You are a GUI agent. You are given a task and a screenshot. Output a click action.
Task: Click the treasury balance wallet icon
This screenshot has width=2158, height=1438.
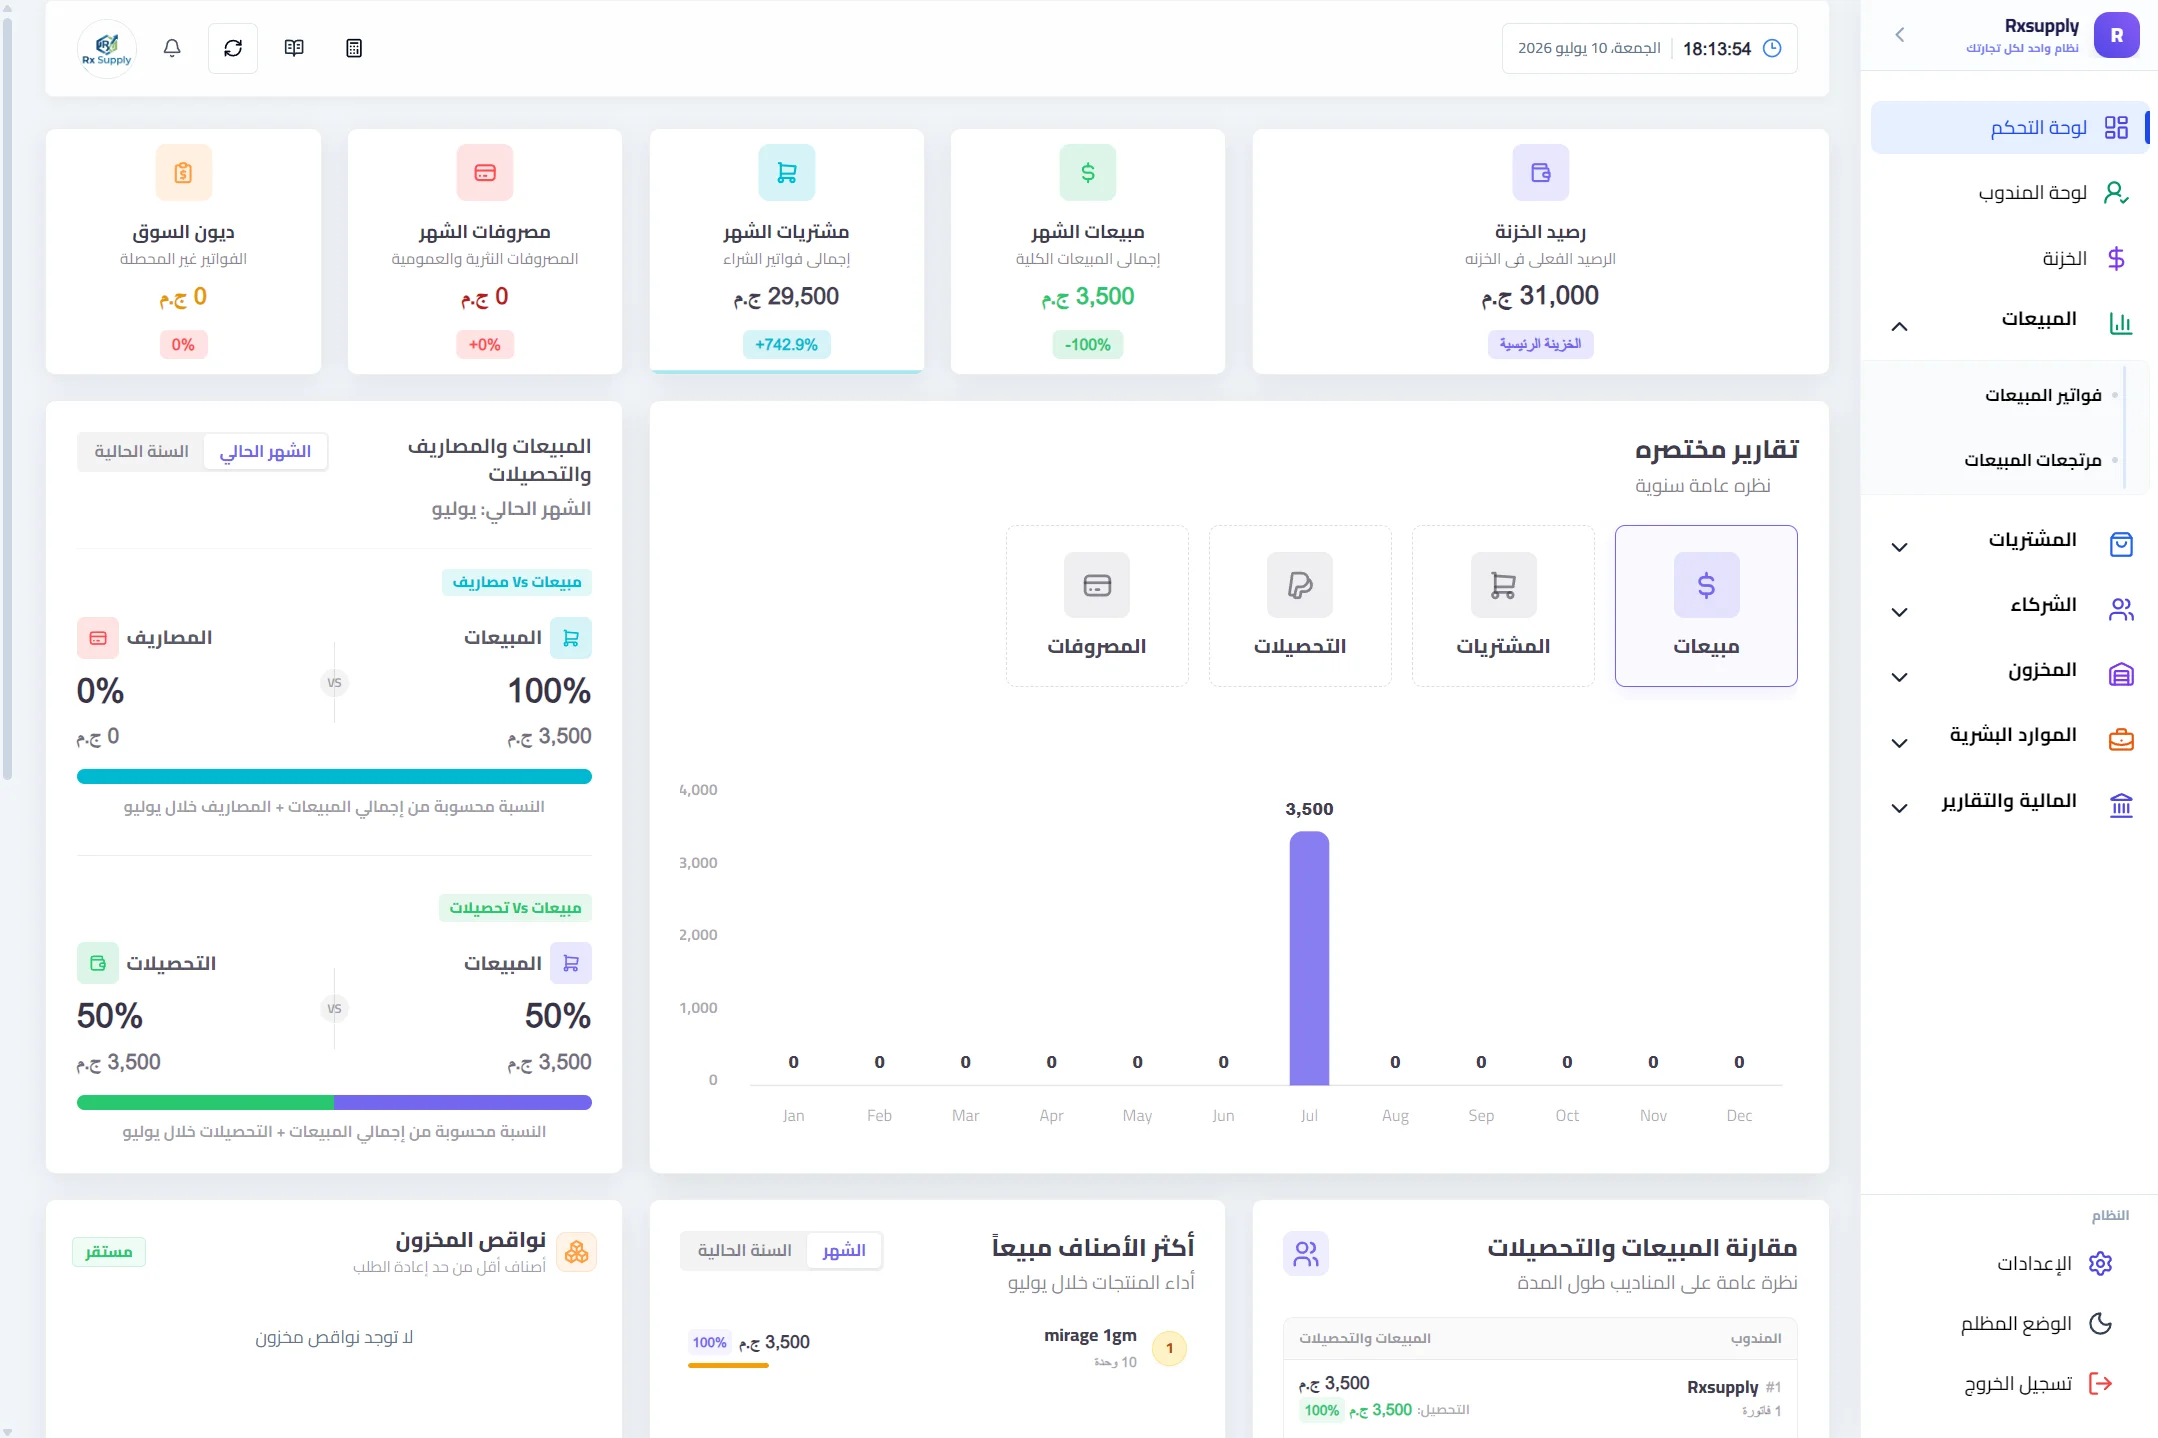pyautogui.click(x=1541, y=173)
